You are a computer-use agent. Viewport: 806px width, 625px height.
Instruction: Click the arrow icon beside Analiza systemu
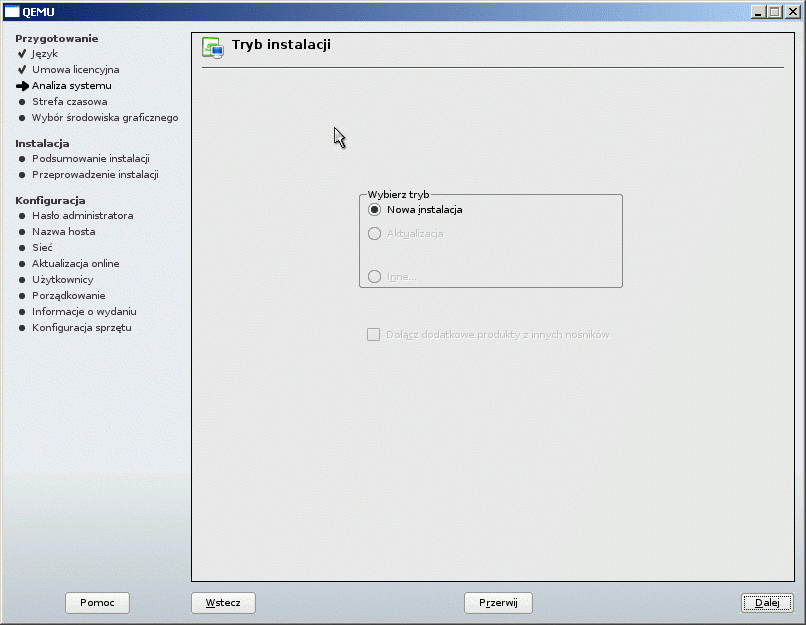(x=22, y=86)
